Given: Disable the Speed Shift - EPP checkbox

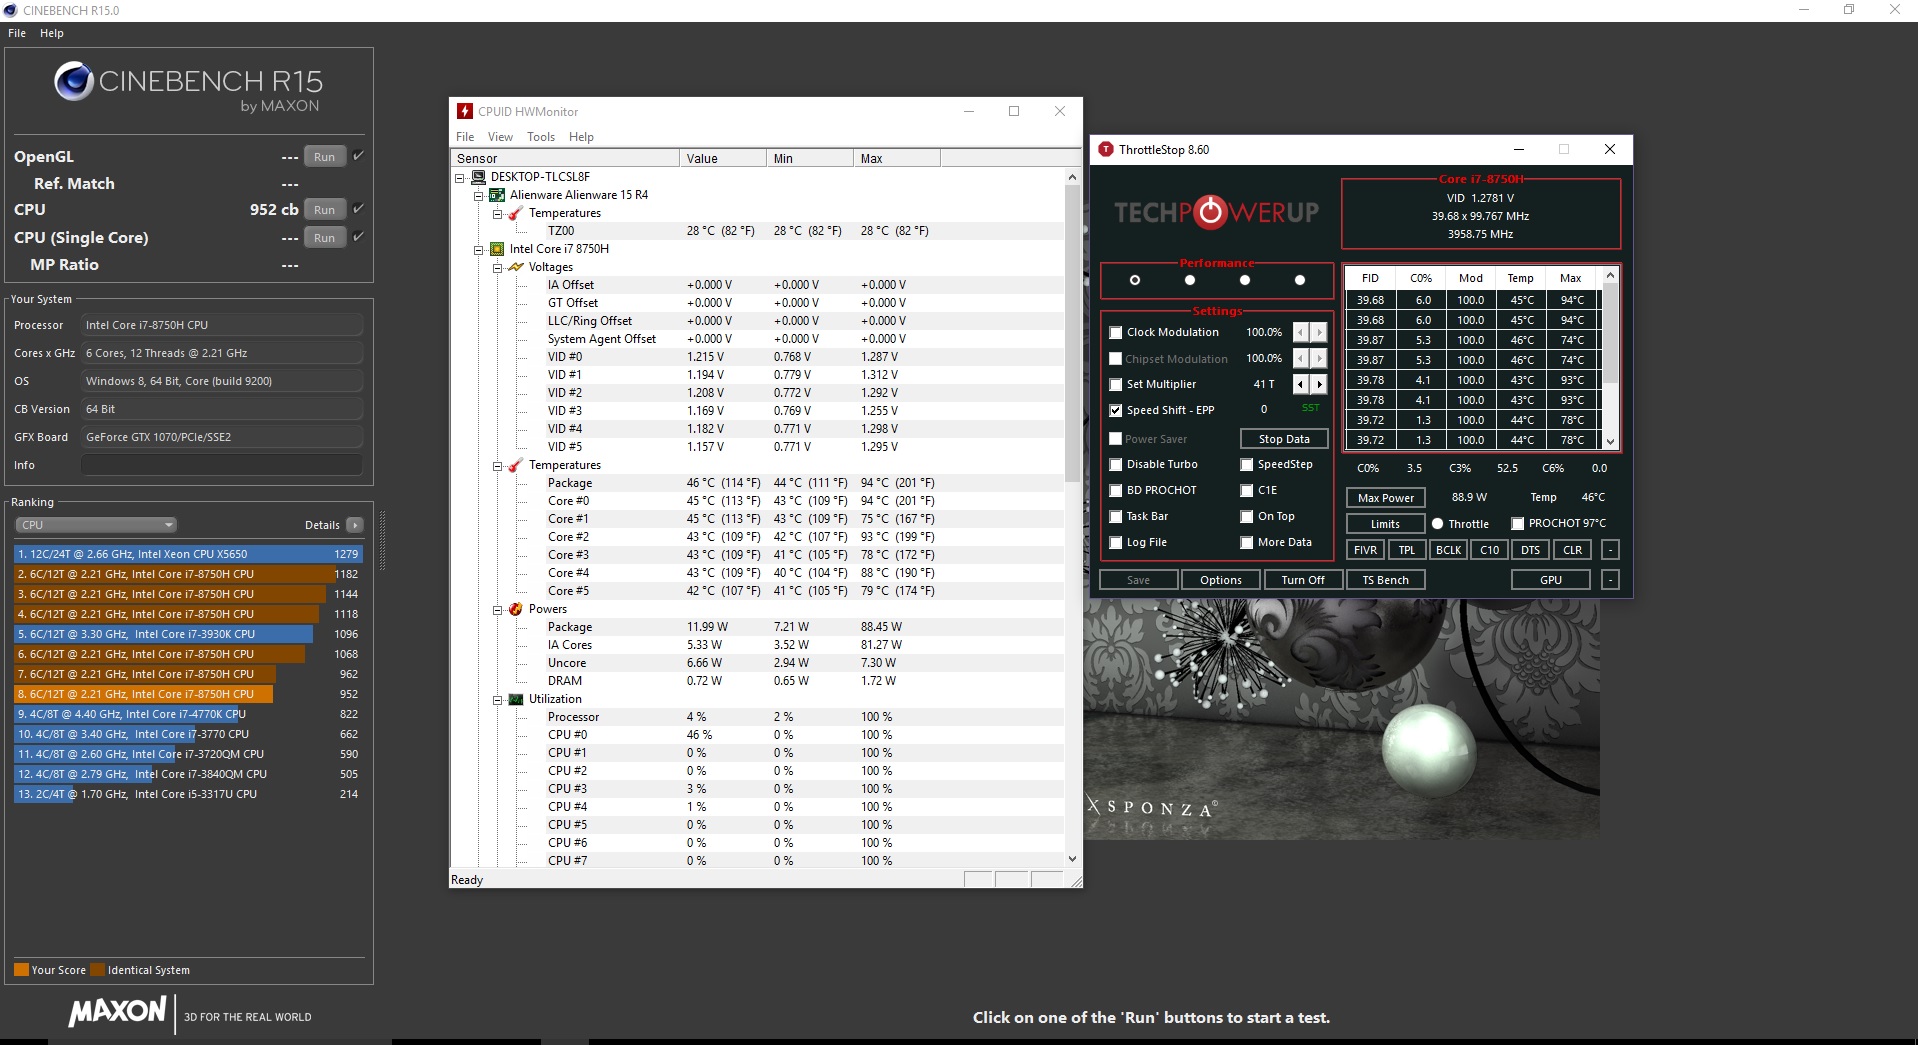Looking at the screenshot, I should click(x=1116, y=410).
